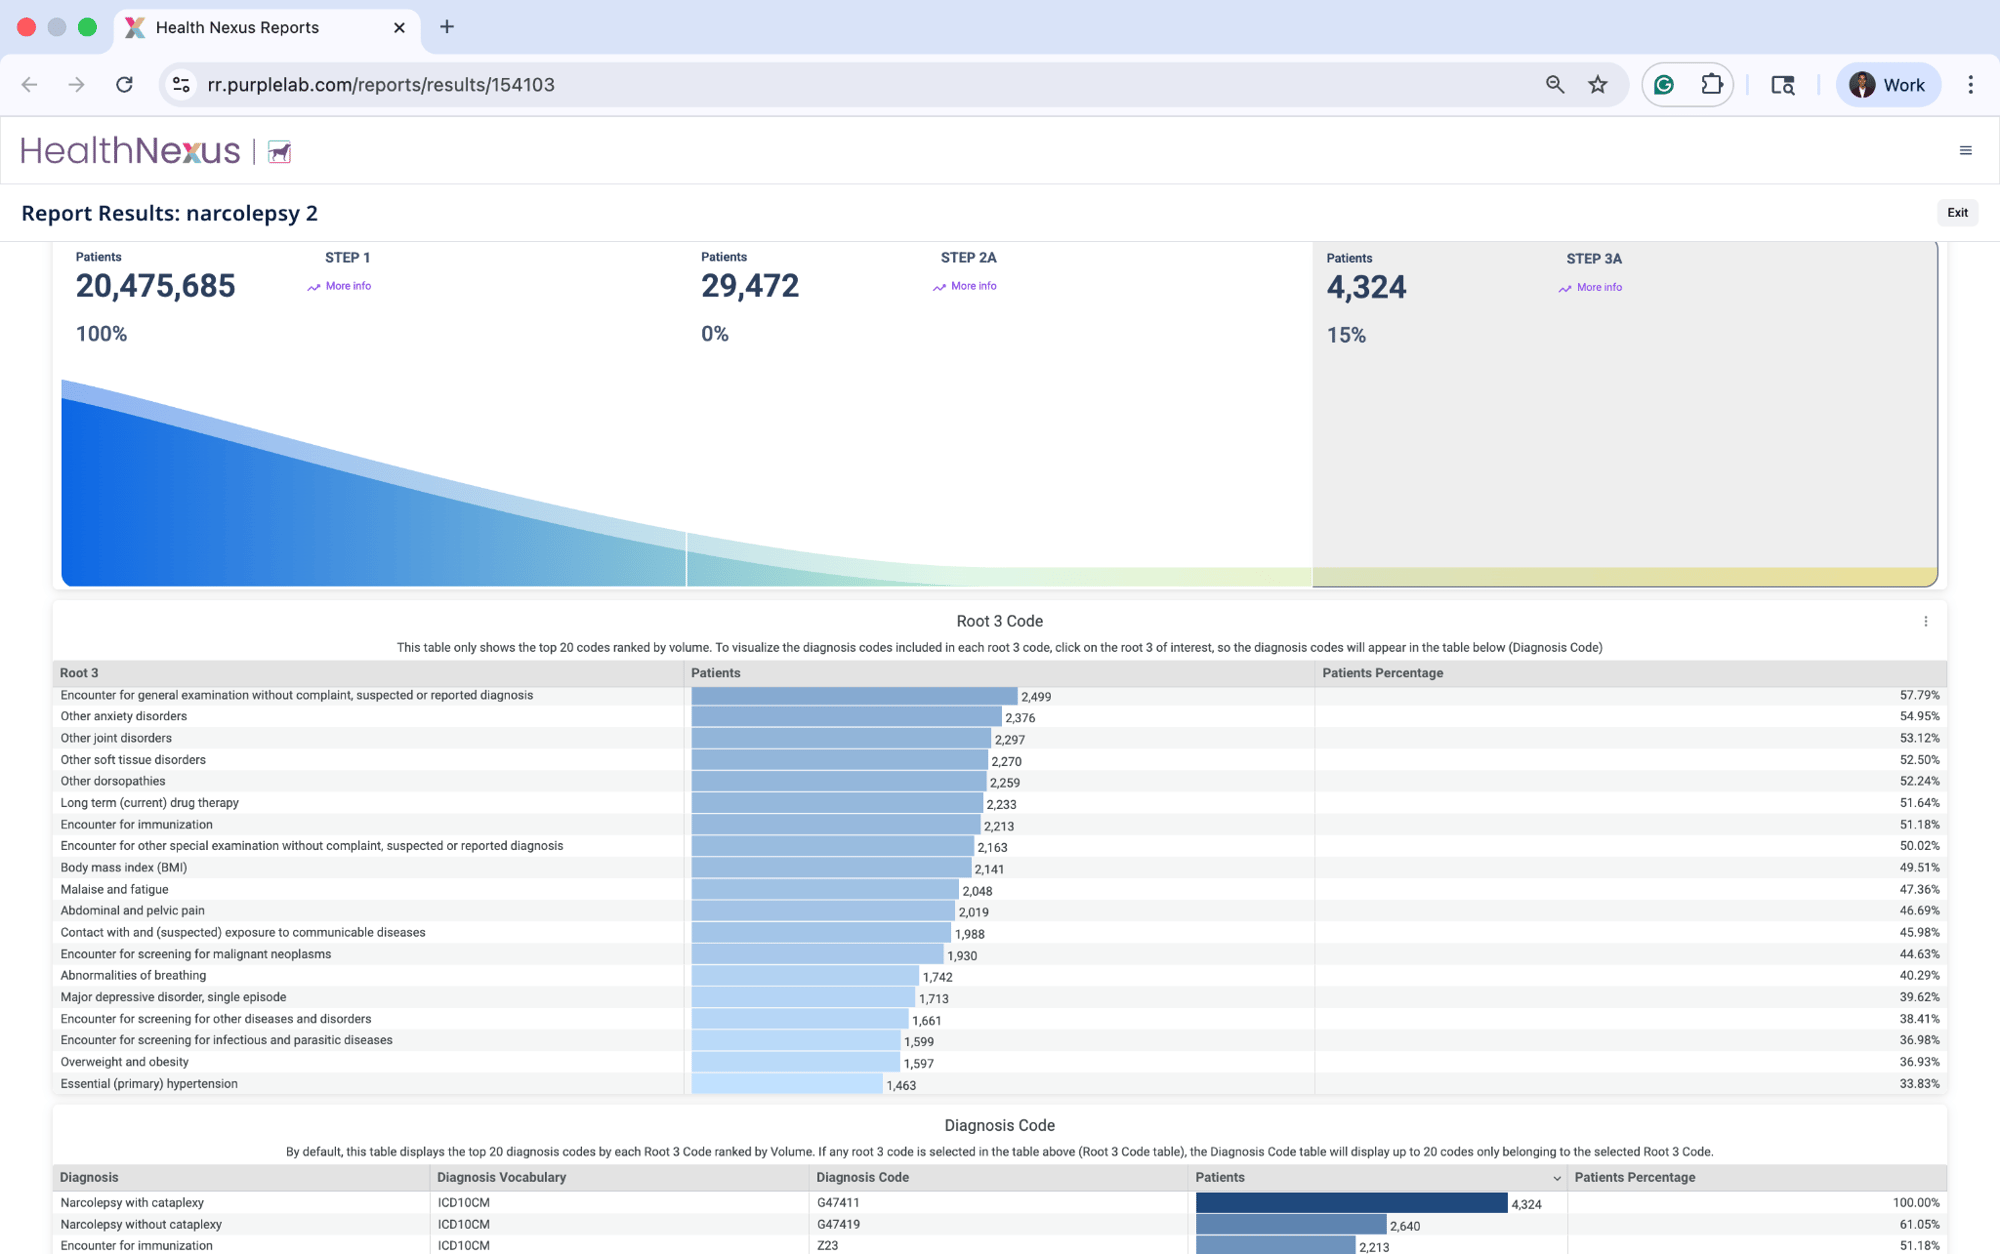Toggle sort arrow on Patients column
The image size is (2000, 1254).
[x=1556, y=1178]
